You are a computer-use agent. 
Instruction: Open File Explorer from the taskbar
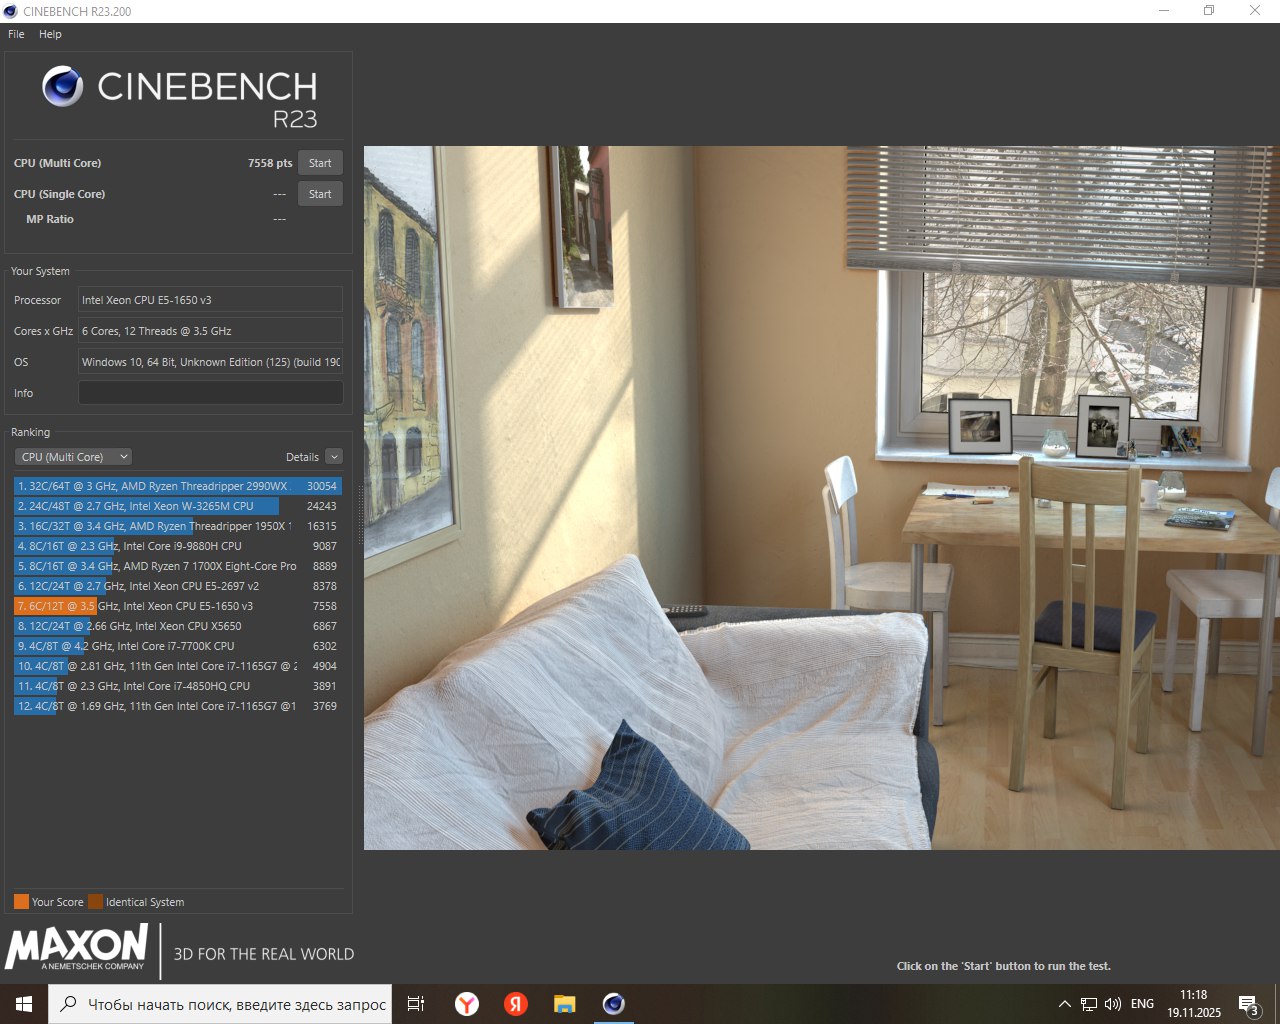[565, 1004]
